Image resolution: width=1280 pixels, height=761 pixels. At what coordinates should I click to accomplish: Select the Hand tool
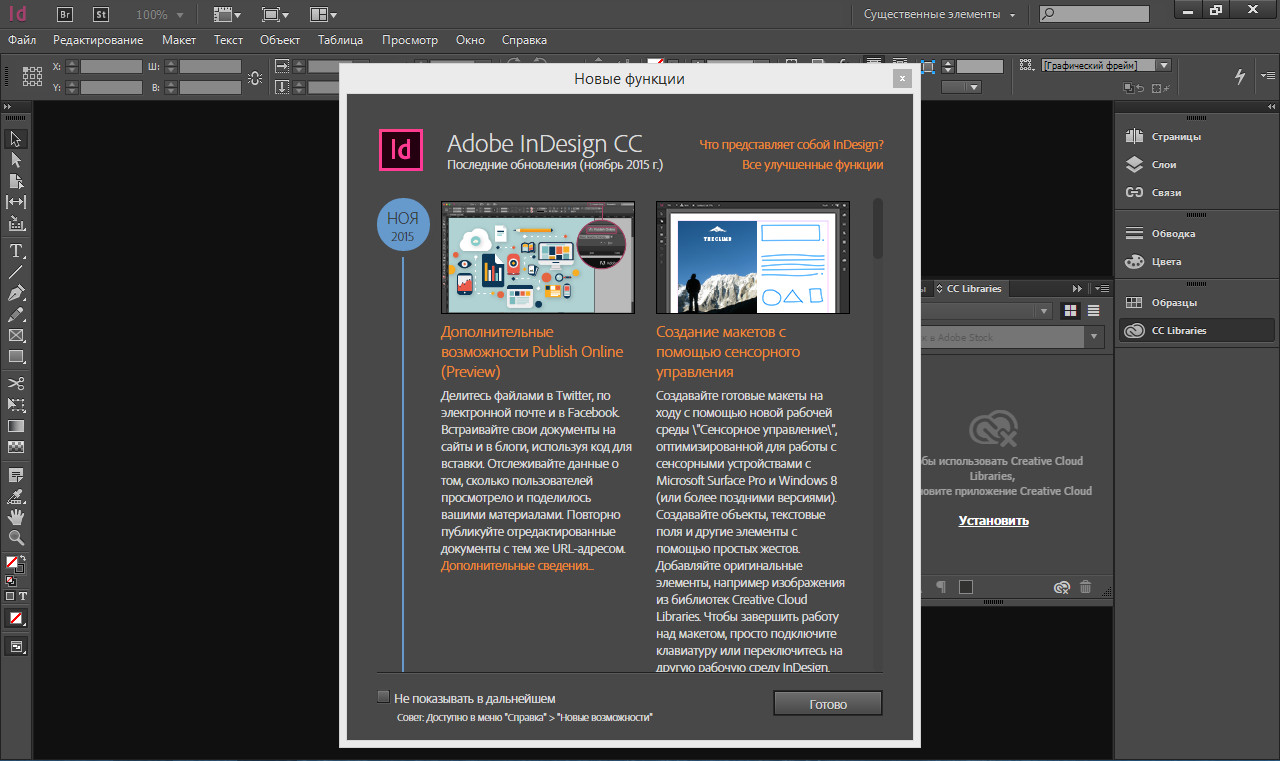(16, 516)
